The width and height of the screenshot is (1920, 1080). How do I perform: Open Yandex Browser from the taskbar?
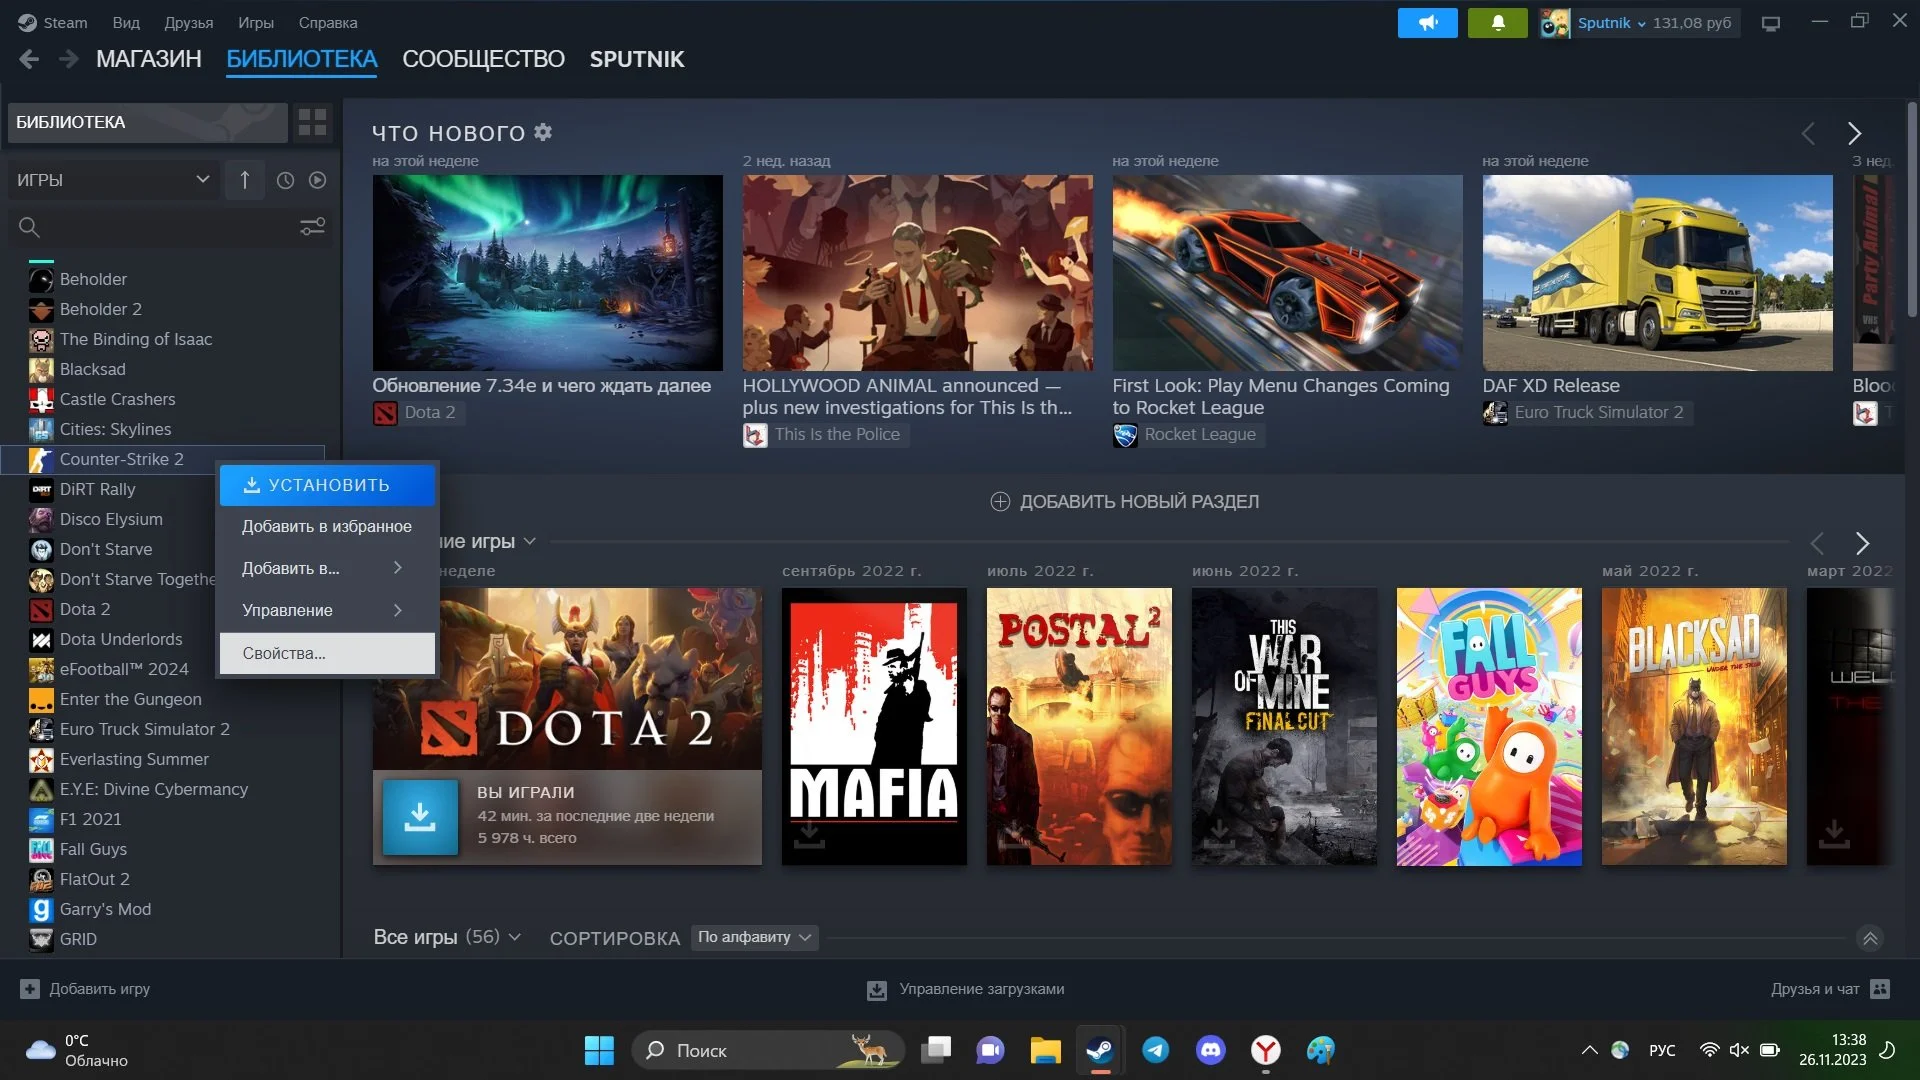click(1266, 1050)
